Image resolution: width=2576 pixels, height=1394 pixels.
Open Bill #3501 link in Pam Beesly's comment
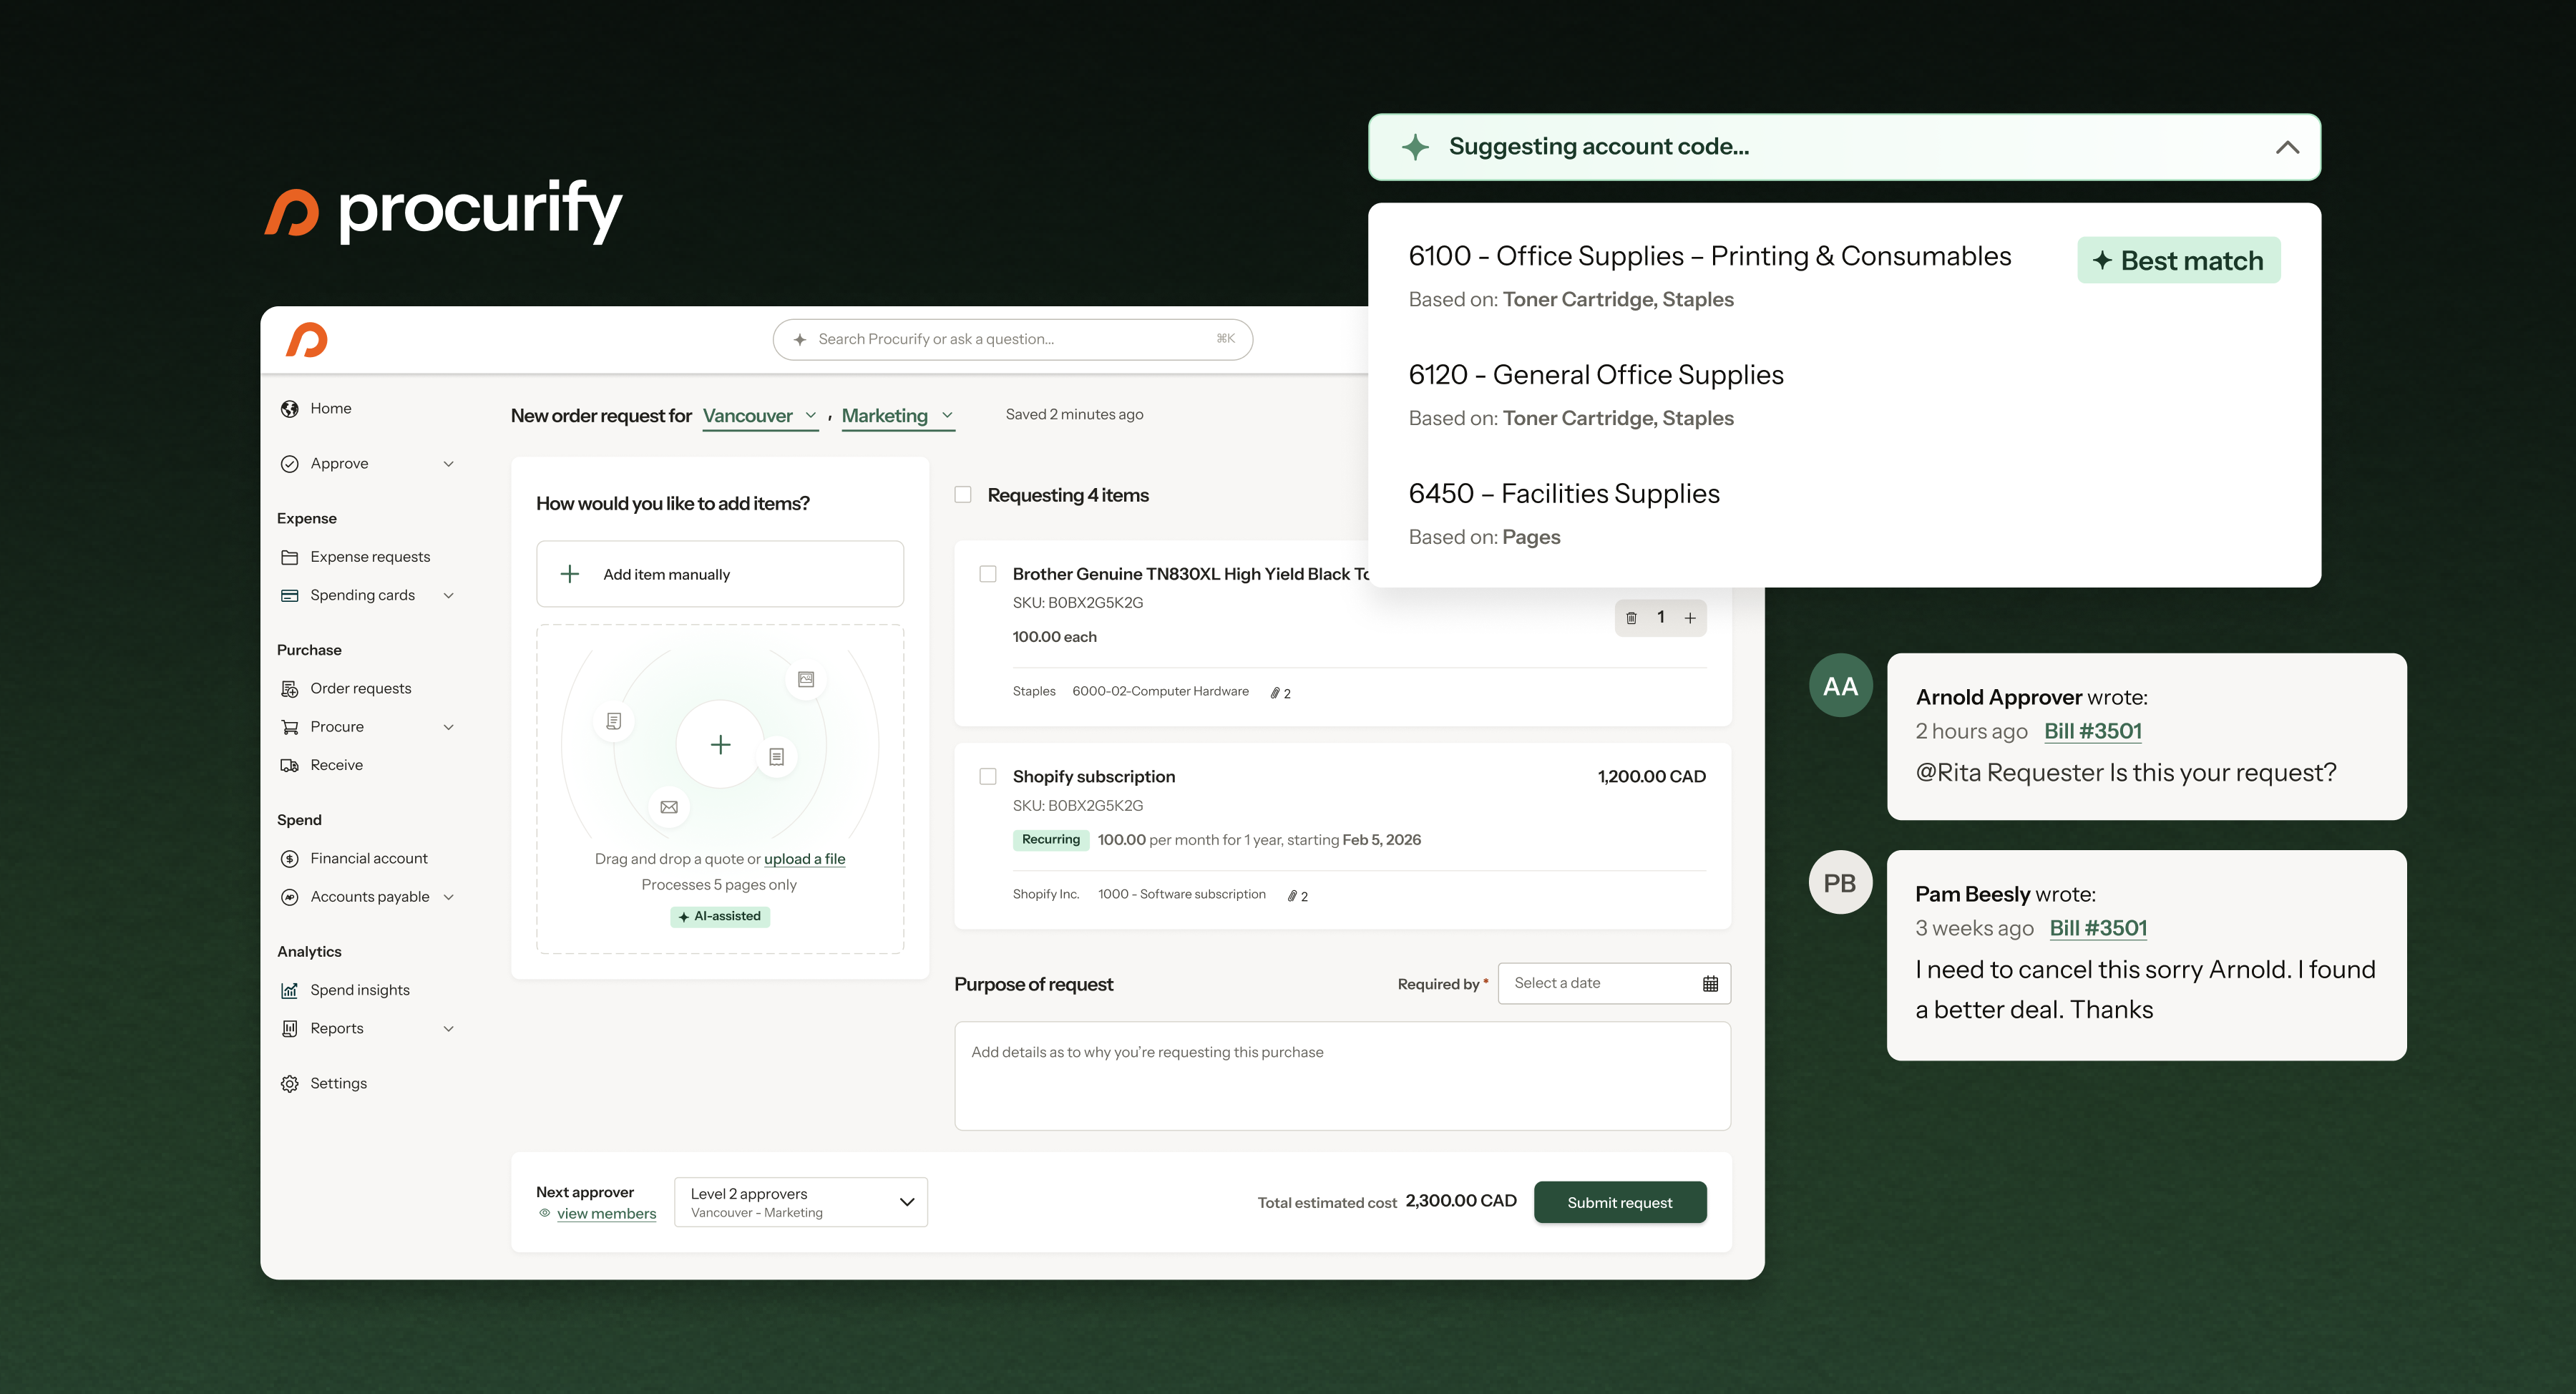pyautogui.click(x=2098, y=928)
